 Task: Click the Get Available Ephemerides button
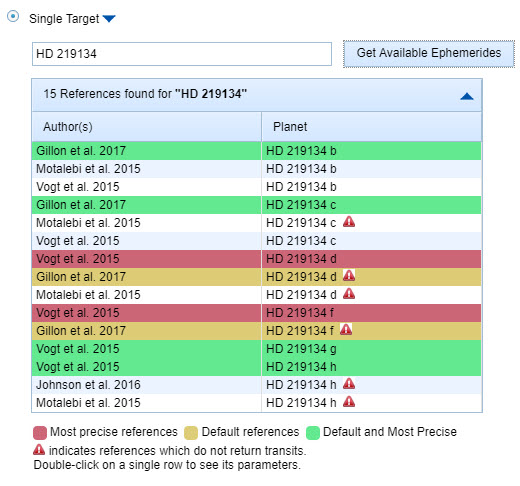tap(429, 53)
